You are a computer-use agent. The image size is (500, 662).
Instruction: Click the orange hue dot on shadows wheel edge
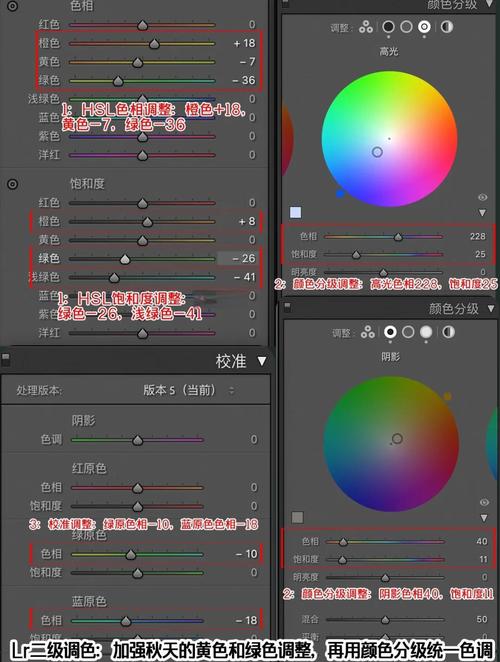448,396
